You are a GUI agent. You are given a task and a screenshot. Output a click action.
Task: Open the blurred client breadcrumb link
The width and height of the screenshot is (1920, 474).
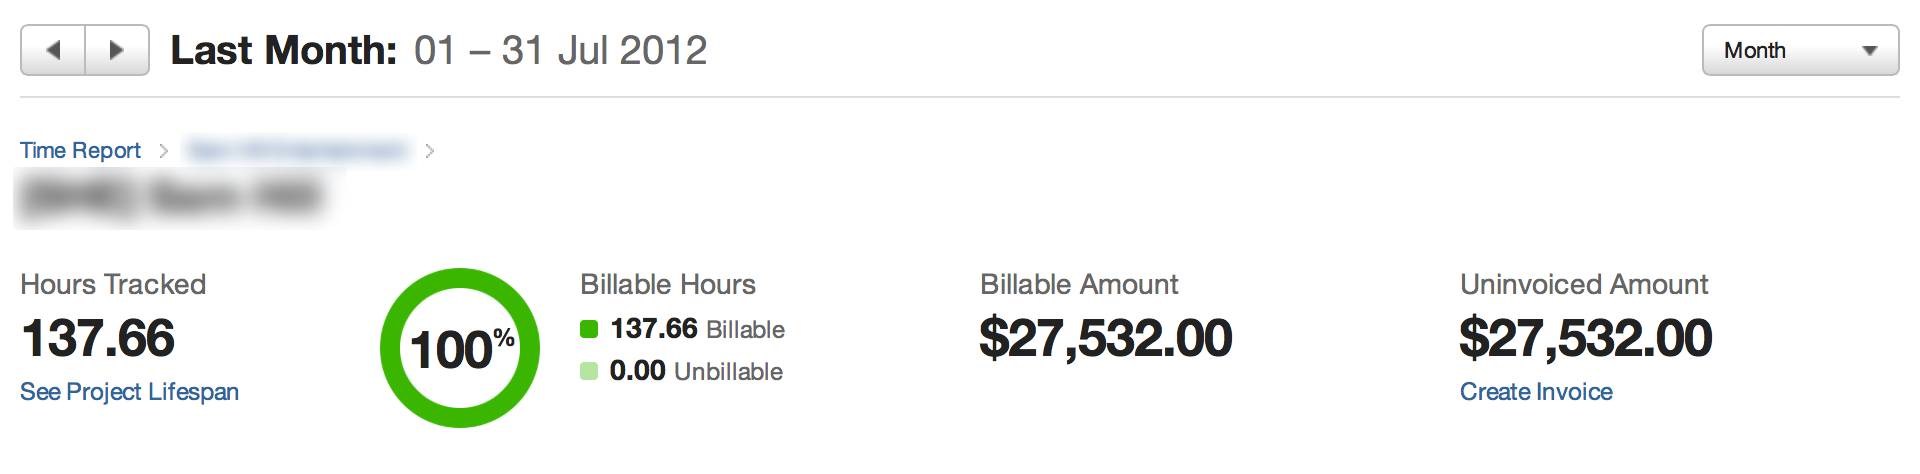298,150
